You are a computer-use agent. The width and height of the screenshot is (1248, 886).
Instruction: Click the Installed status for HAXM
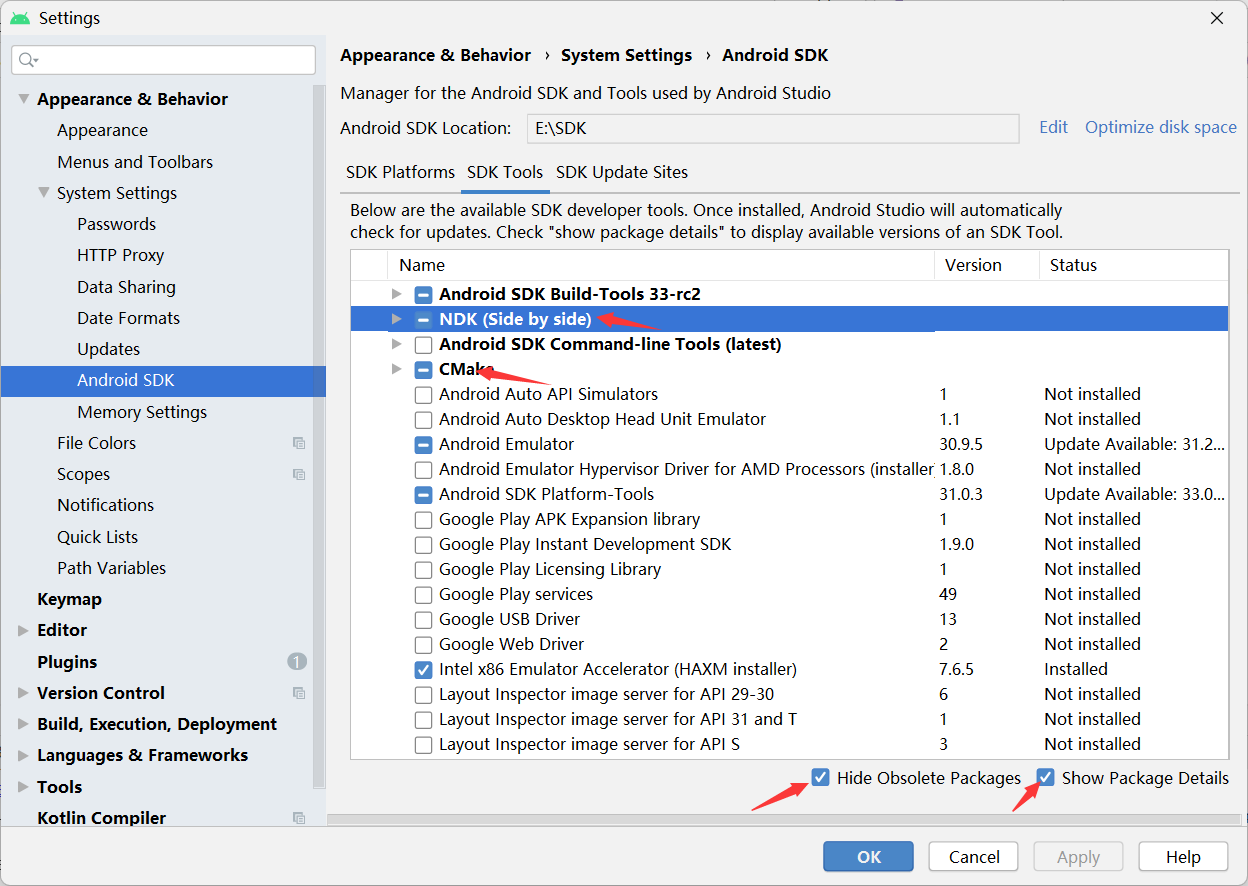[x=1076, y=669]
